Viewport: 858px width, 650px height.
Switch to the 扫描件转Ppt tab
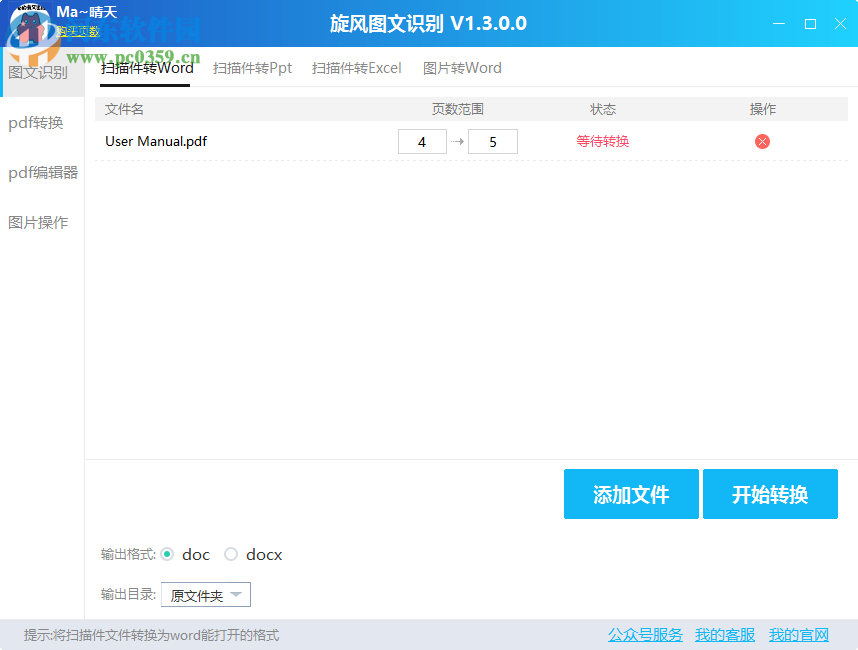point(251,68)
